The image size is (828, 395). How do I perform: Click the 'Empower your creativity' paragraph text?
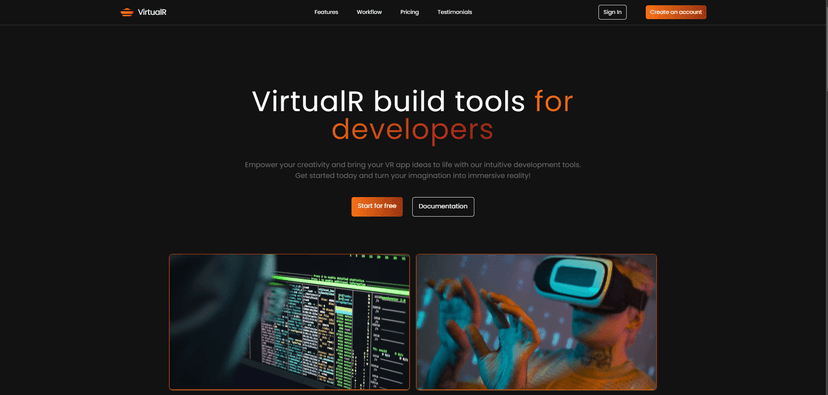pyautogui.click(x=412, y=170)
